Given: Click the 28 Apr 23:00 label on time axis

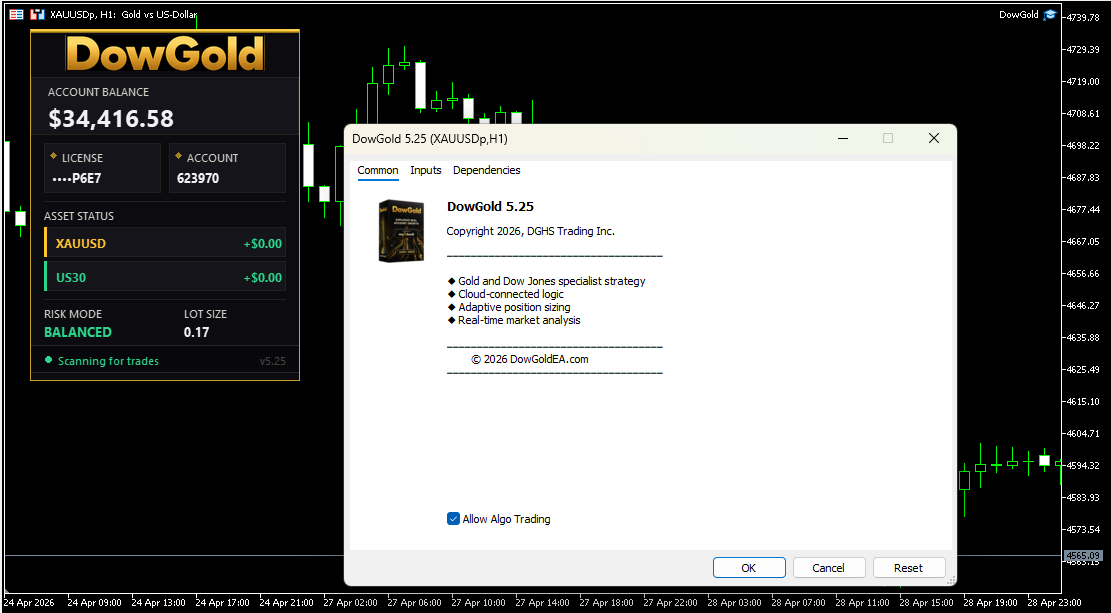Looking at the screenshot, I should point(1054,602).
